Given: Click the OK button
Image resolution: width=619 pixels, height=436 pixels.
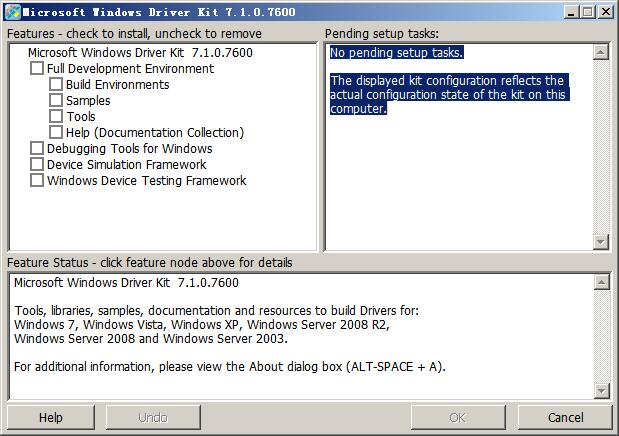Looking at the screenshot, I should [458, 417].
